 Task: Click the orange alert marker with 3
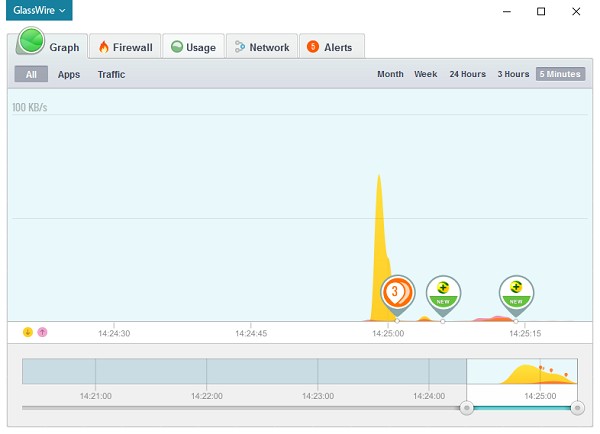click(x=397, y=293)
